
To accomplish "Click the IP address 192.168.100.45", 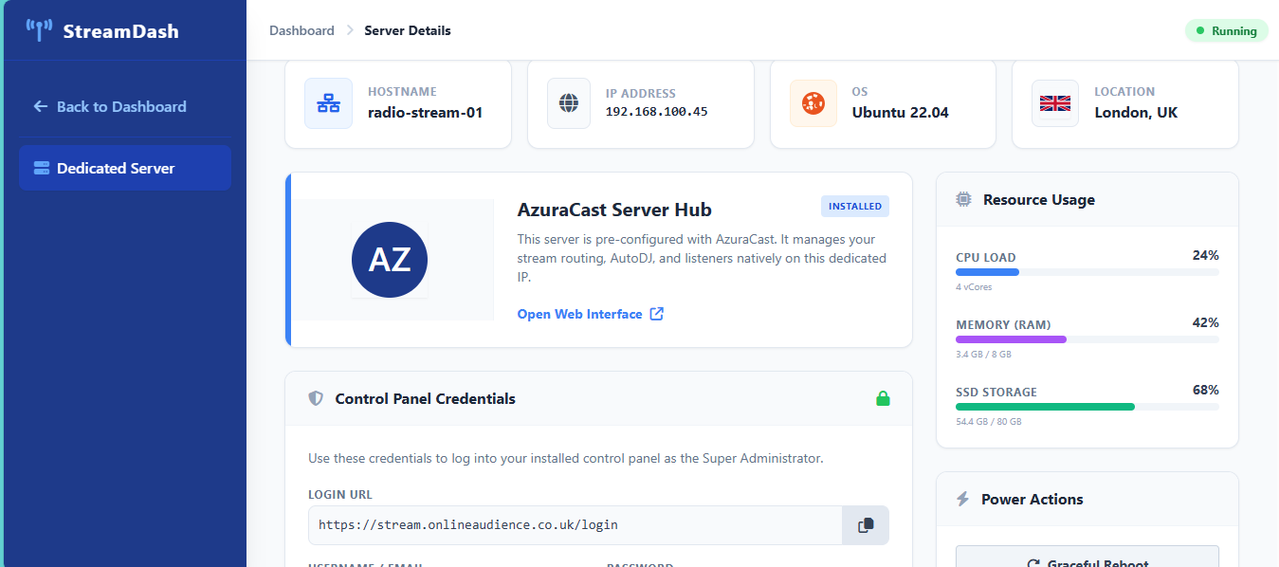I will [657, 112].
